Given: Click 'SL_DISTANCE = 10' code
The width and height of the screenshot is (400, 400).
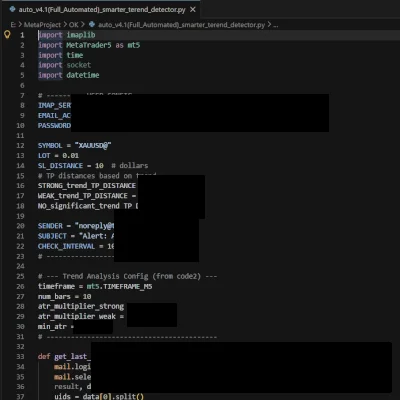Looking at the screenshot, I should pyautogui.click(x=71, y=165).
